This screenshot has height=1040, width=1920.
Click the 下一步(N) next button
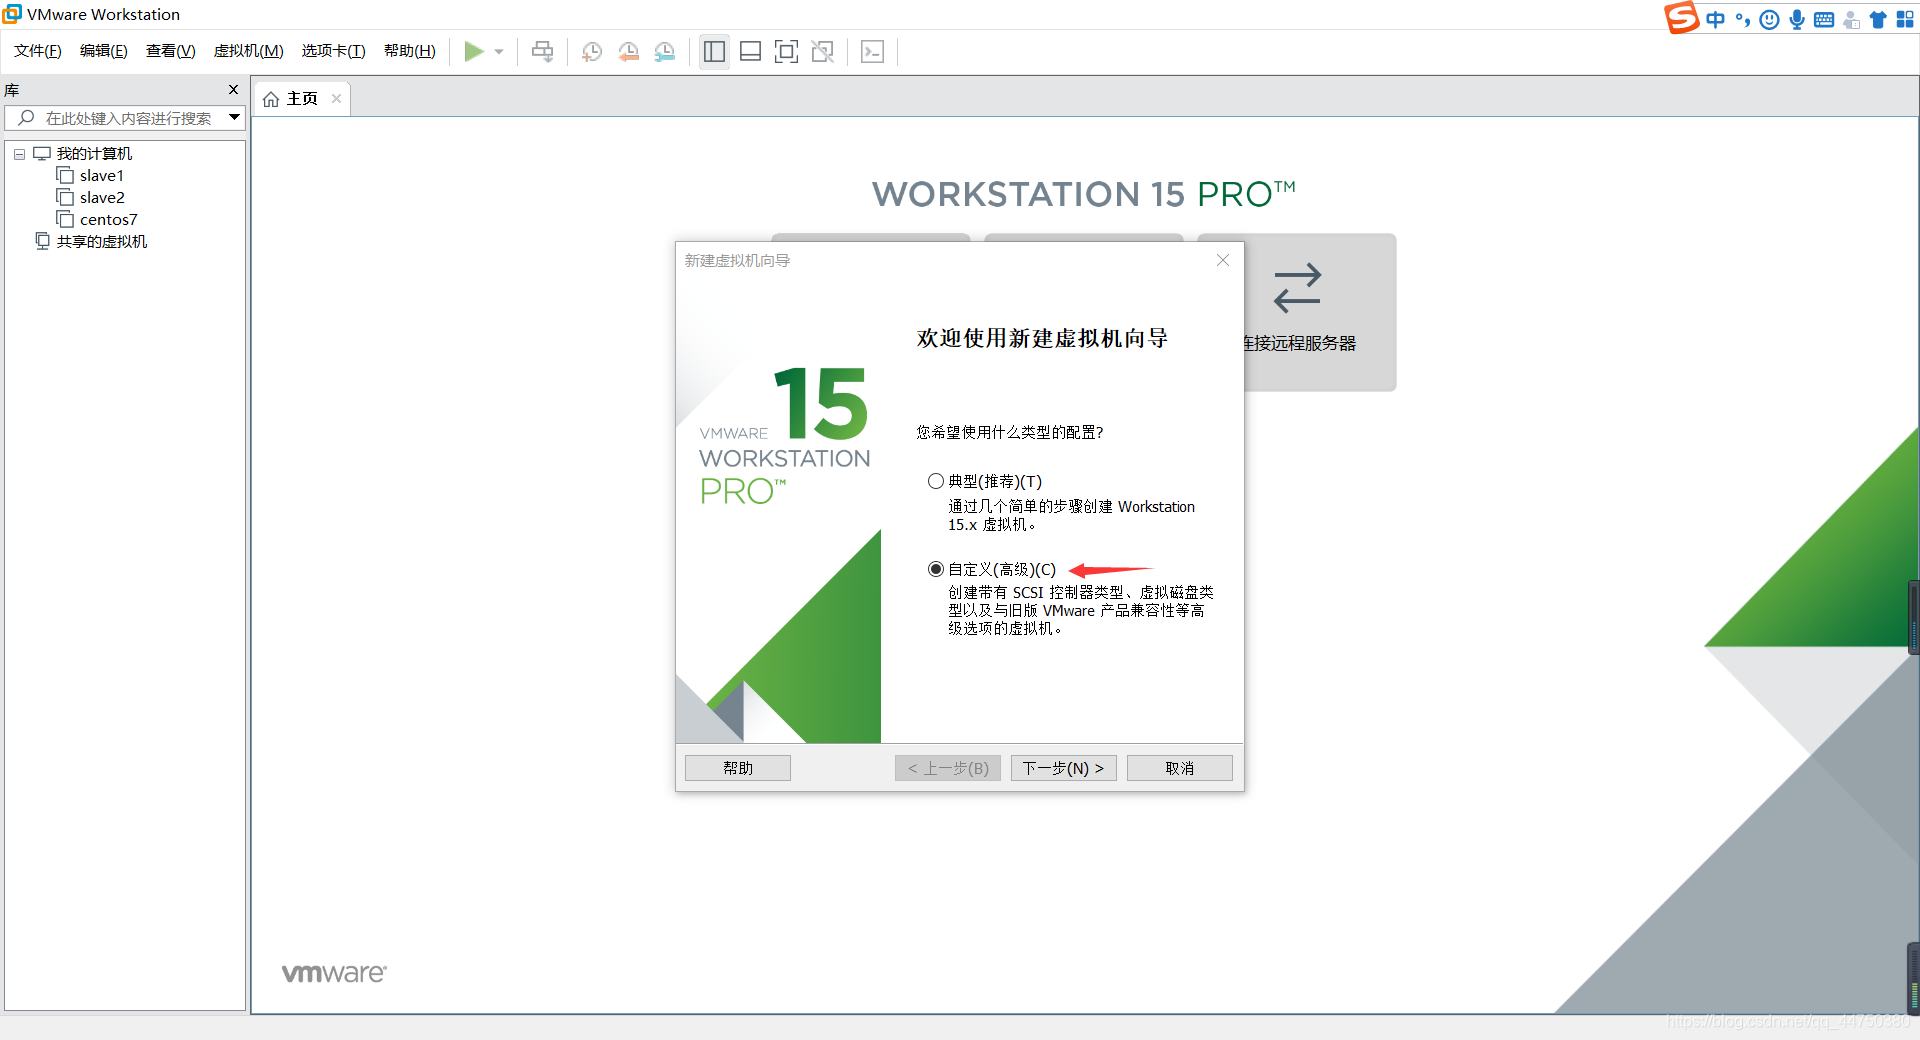[1063, 768]
